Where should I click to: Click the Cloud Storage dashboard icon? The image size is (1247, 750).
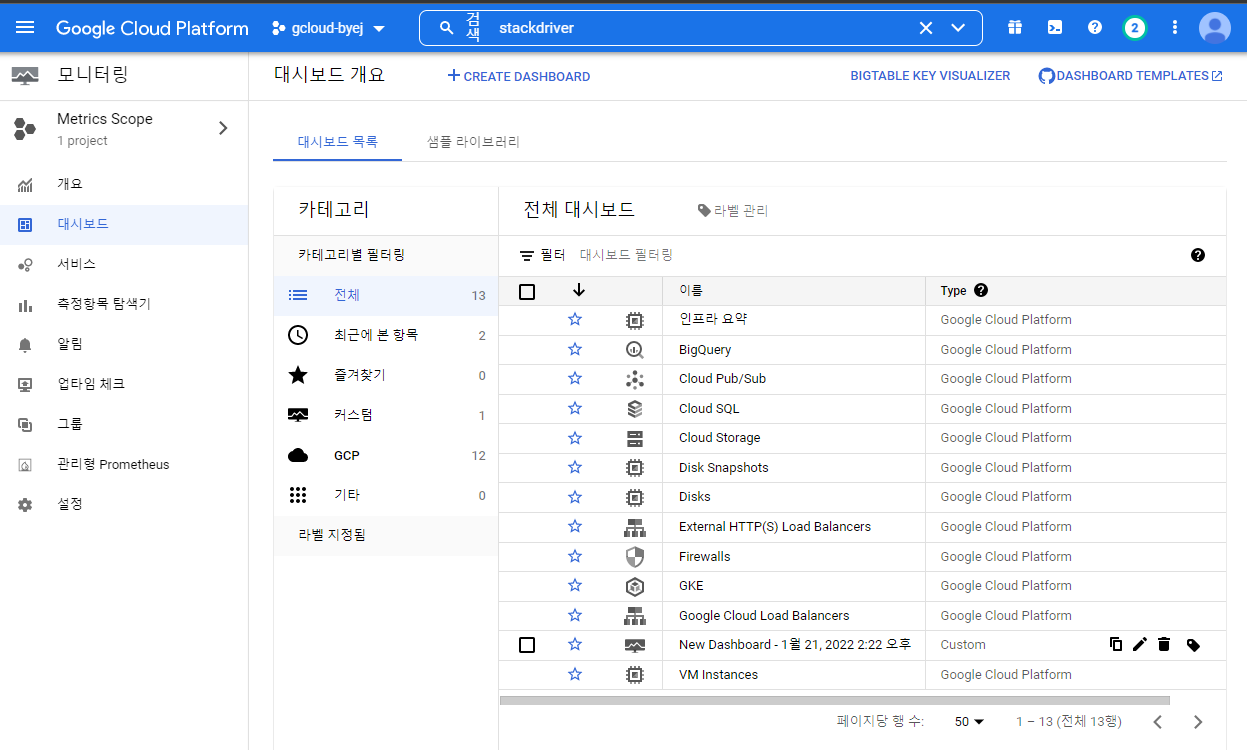pos(634,438)
